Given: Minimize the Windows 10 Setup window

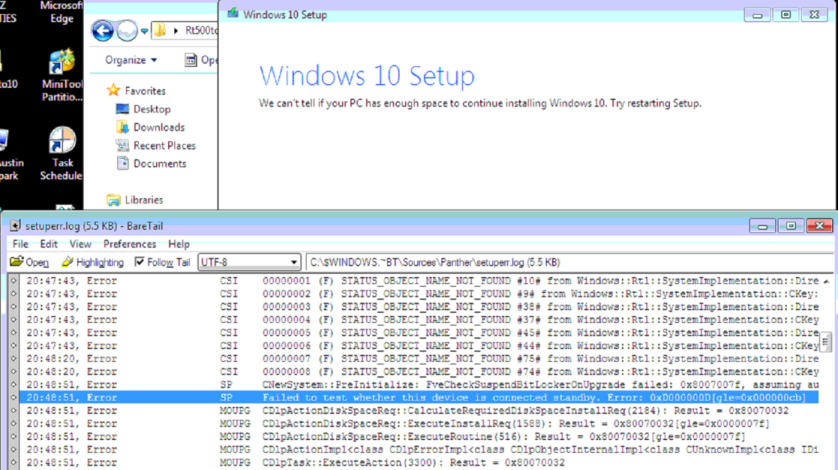Looking at the screenshot, I should (757, 15).
